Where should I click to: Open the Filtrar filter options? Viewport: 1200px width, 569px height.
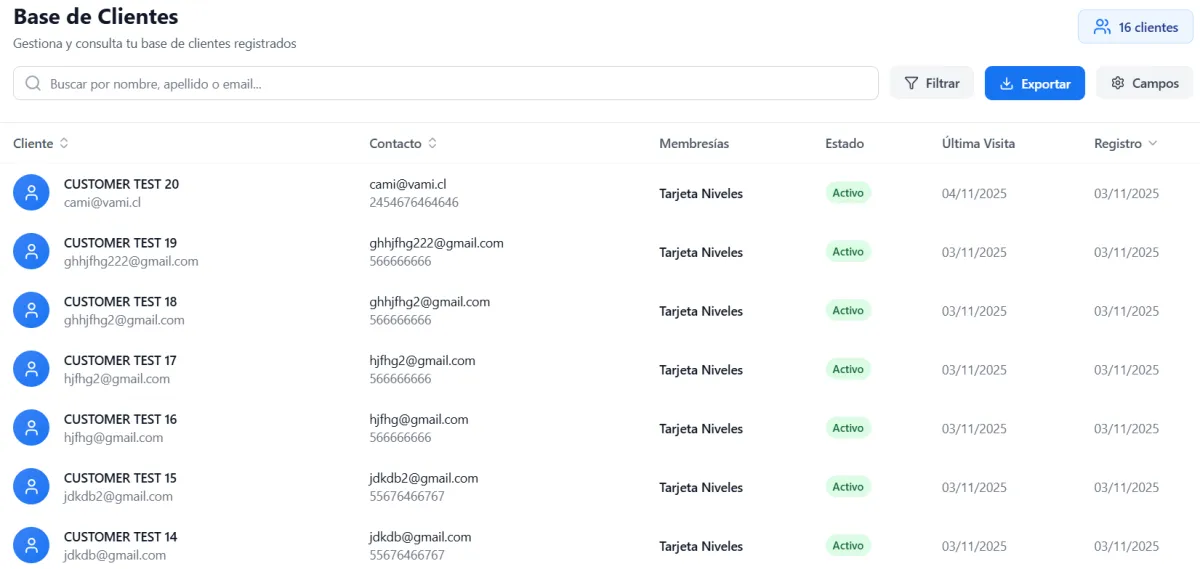tap(931, 84)
